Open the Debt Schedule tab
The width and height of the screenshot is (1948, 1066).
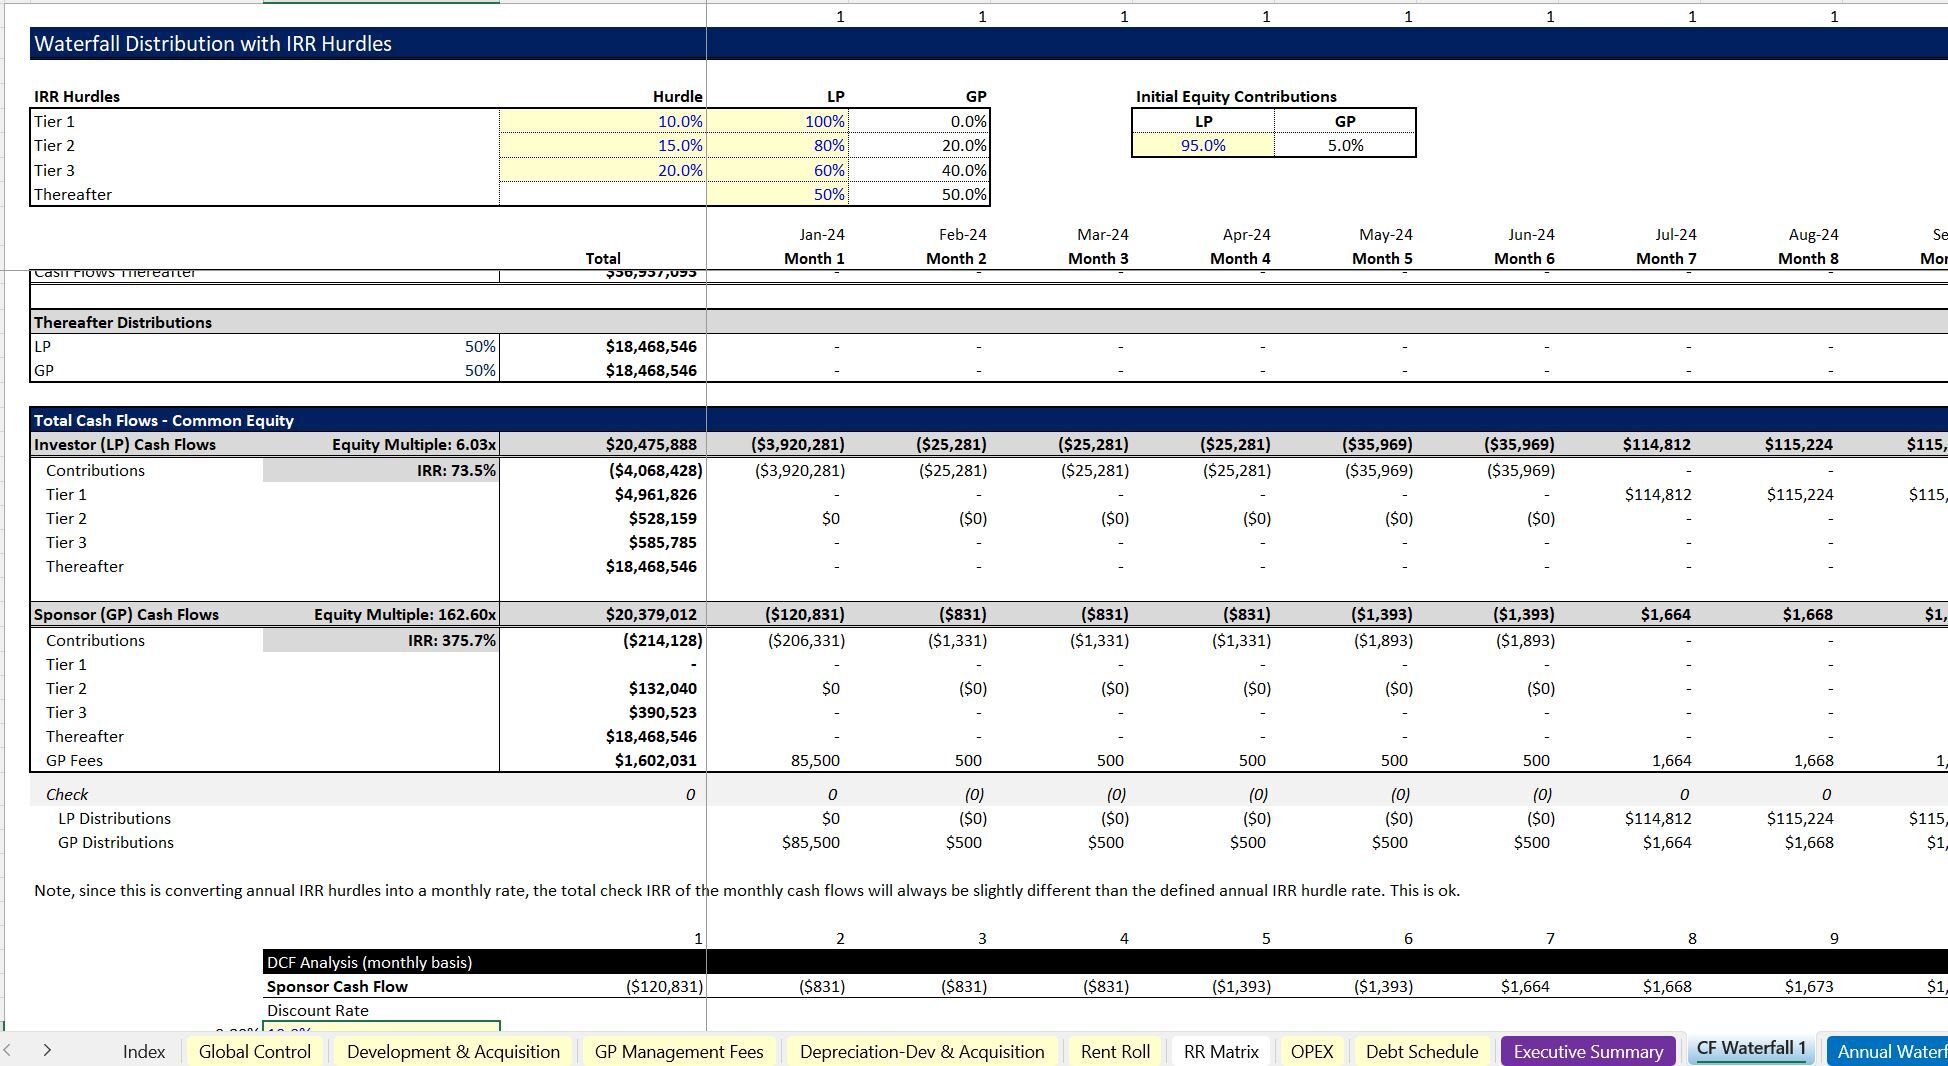click(1422, 1051)
